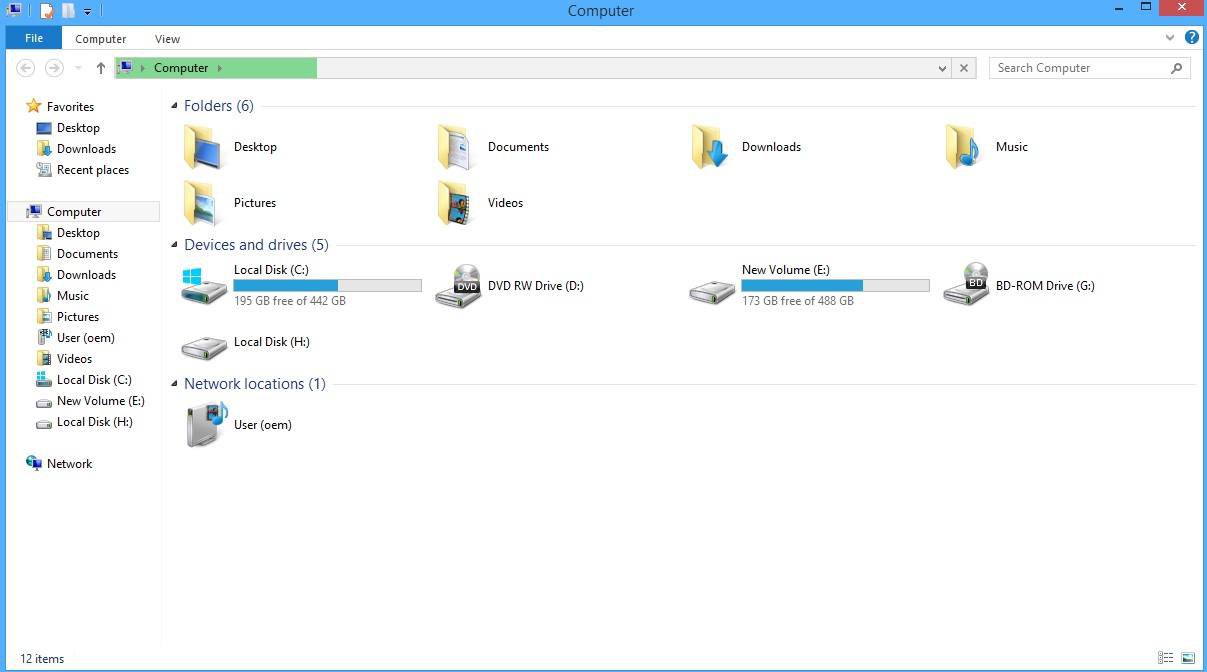The image size is (1207, 672).
Task: Collapse the Folders (6) group
Action: coord(174,106)
